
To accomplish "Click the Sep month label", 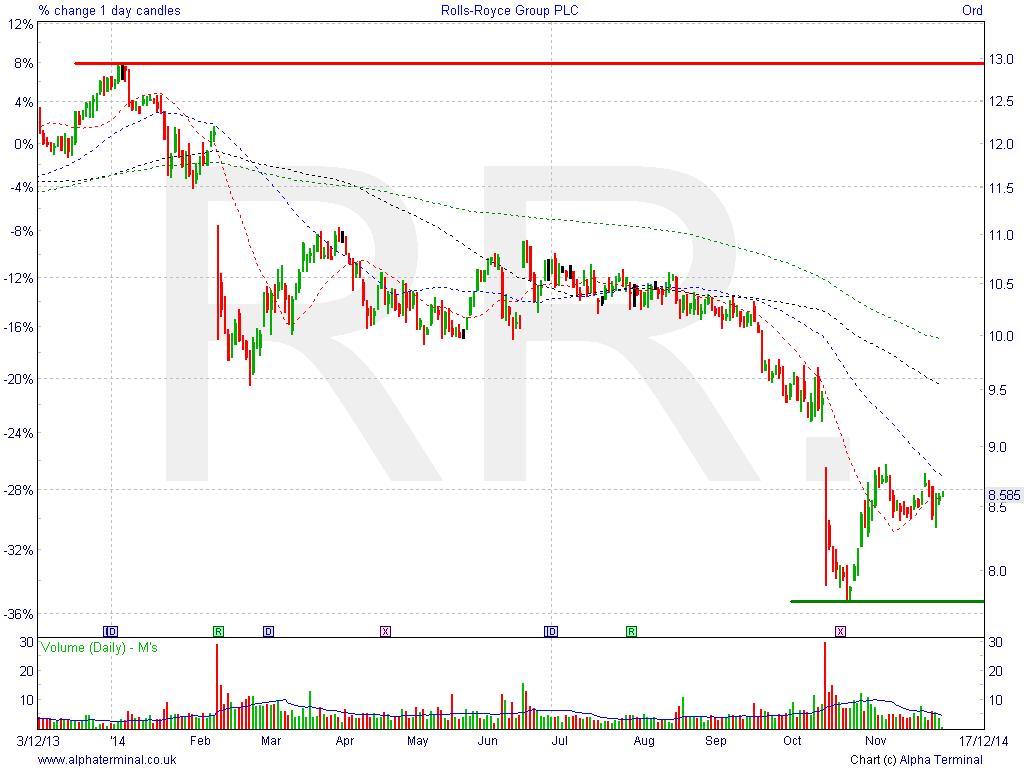I will pyautogui.click(x=716, y=741).
